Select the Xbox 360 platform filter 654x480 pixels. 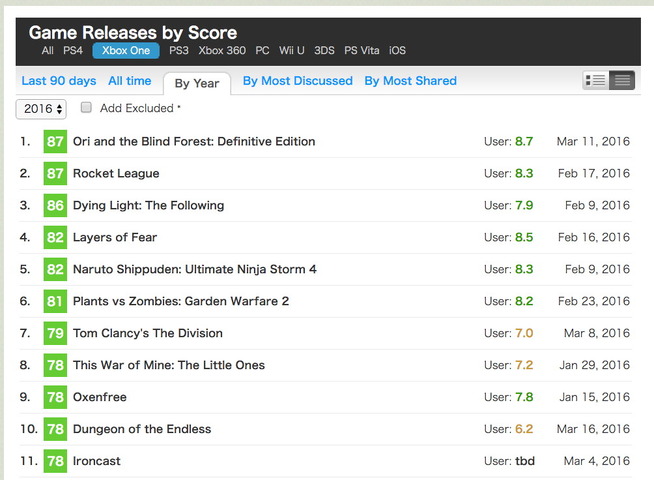pyautogui.click(x=222, y=50)
